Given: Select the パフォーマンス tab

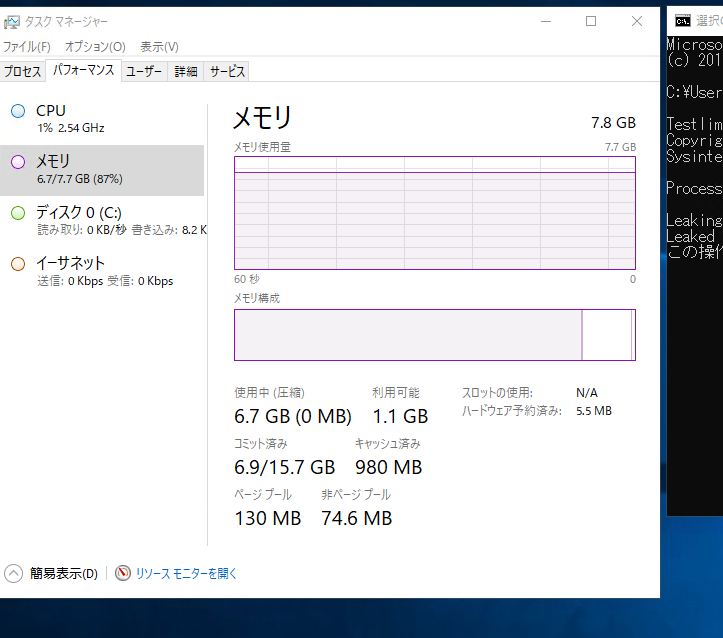Looking at the screenshot, I should point(83,70).
